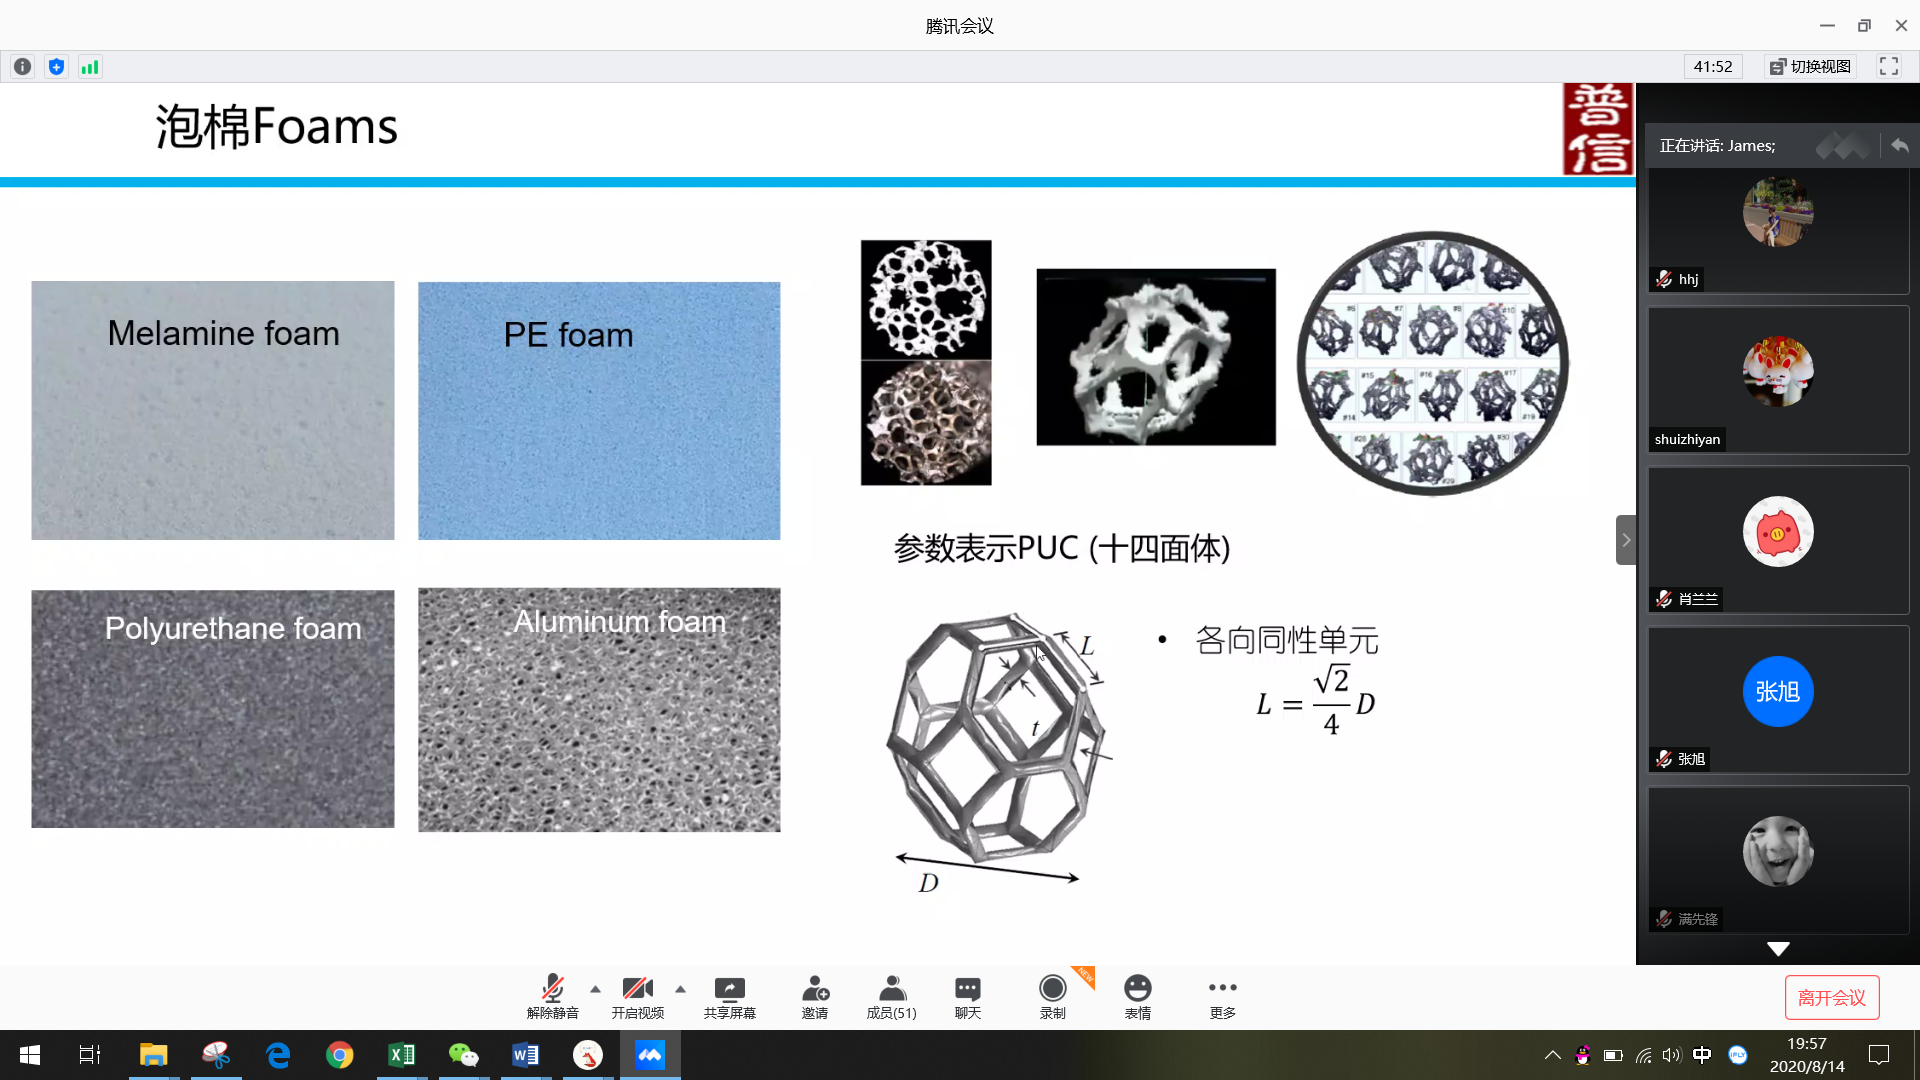1920x1080 pixels.
Task: Toggle fullscreen mode
Action: click(x=1888, y=66)
